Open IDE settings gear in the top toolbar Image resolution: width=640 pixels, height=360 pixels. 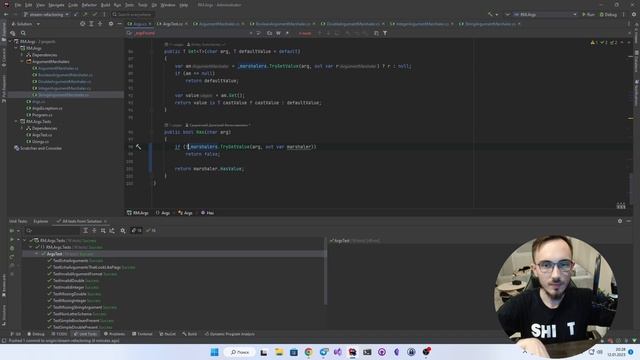pos(634,14)
